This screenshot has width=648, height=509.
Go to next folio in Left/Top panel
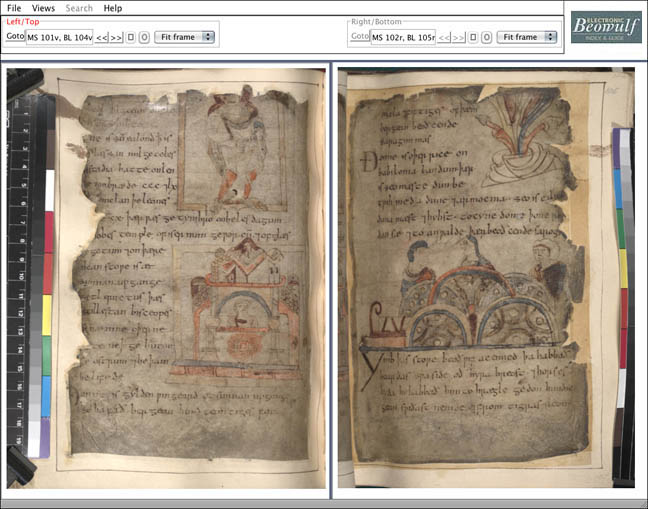116,37
